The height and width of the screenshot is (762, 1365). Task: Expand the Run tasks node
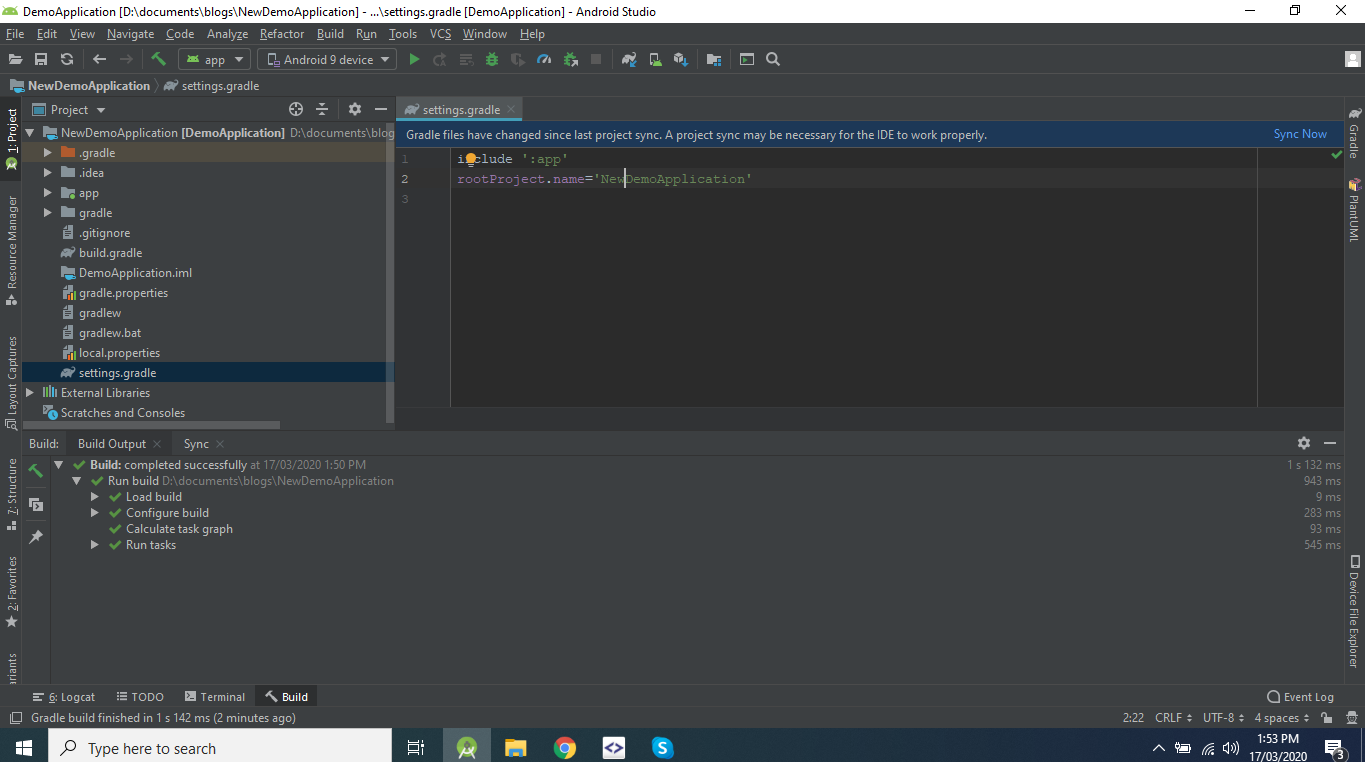tap(94, 545)
